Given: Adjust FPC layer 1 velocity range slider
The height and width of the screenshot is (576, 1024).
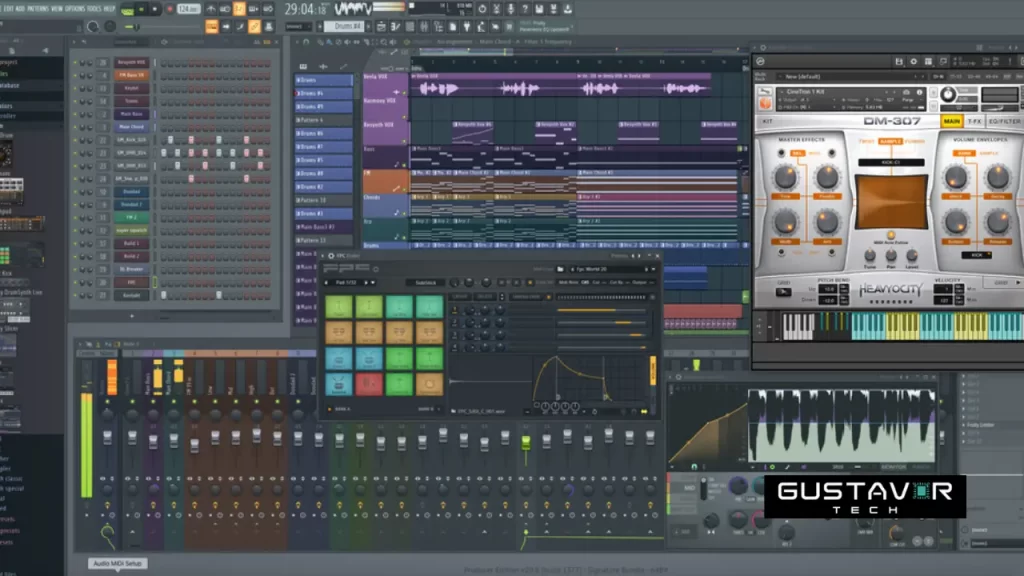Looking at the screenshot, I should (x=601, y=310).
